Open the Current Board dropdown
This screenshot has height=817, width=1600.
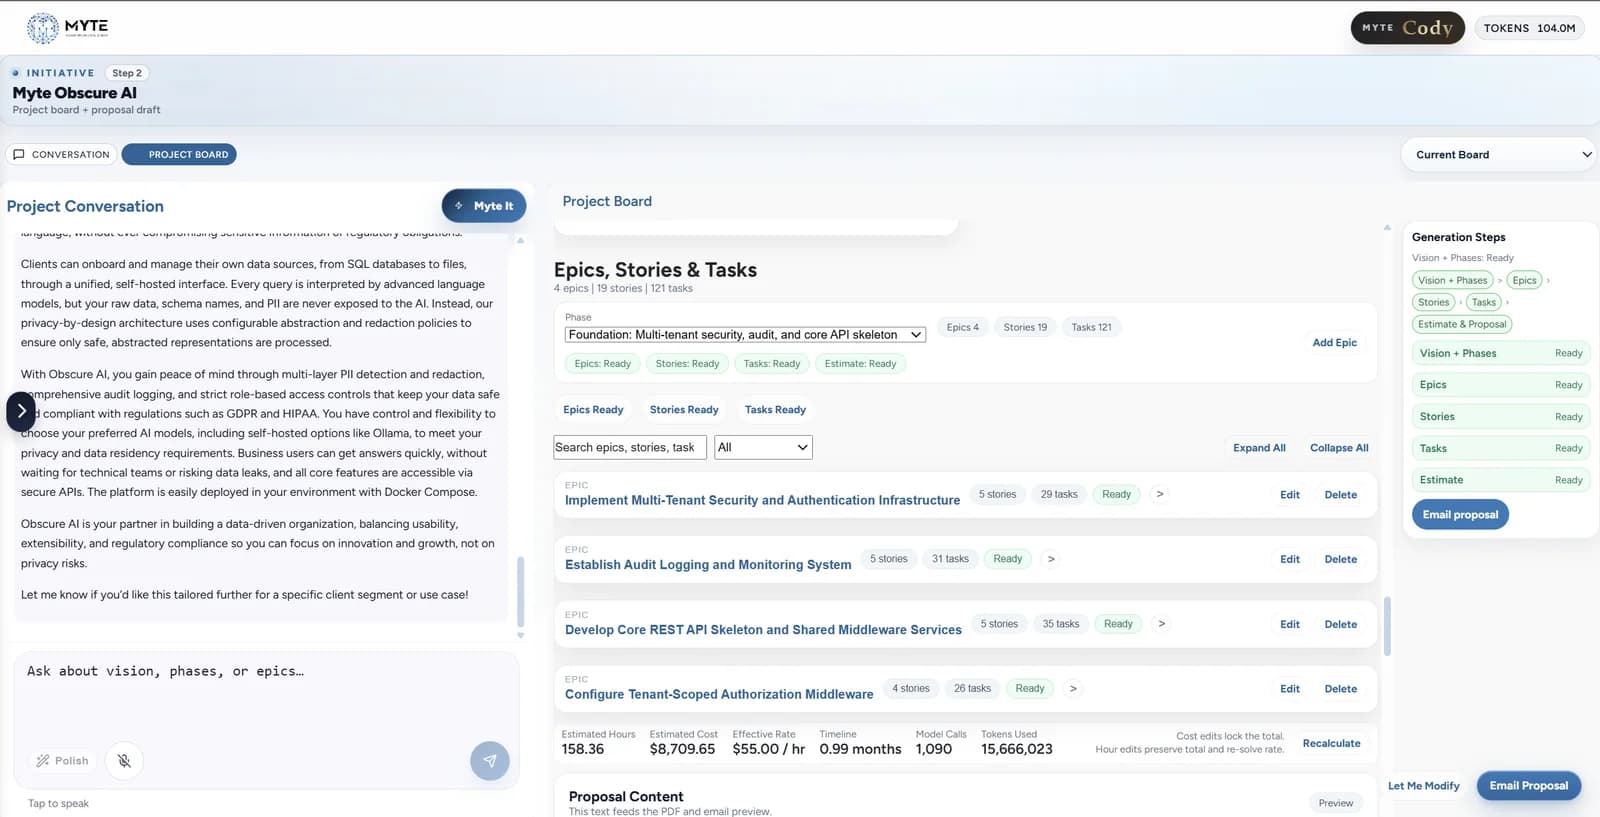(x=1498, y=155)
